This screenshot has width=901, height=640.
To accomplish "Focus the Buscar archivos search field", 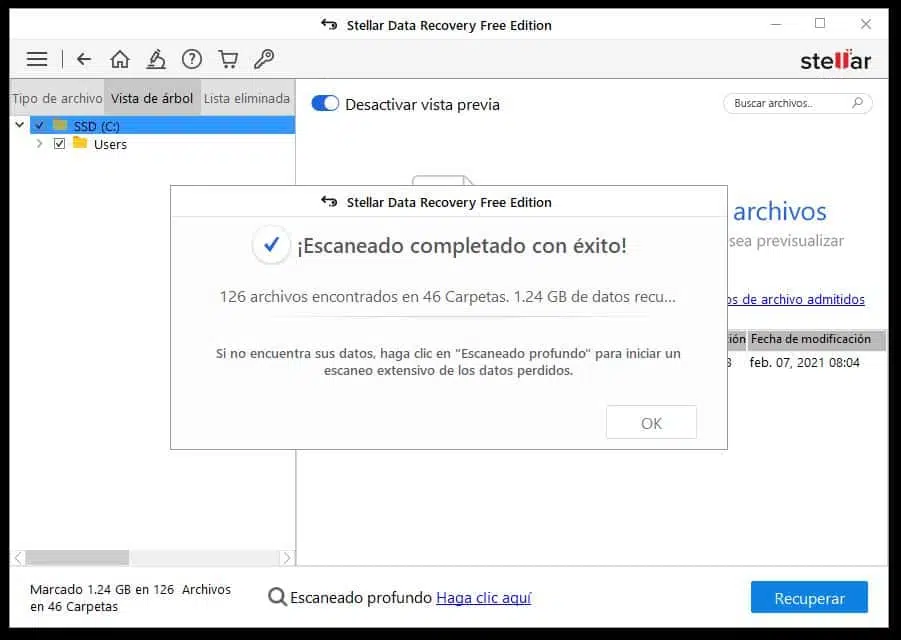I will click(x=798, y=103).
